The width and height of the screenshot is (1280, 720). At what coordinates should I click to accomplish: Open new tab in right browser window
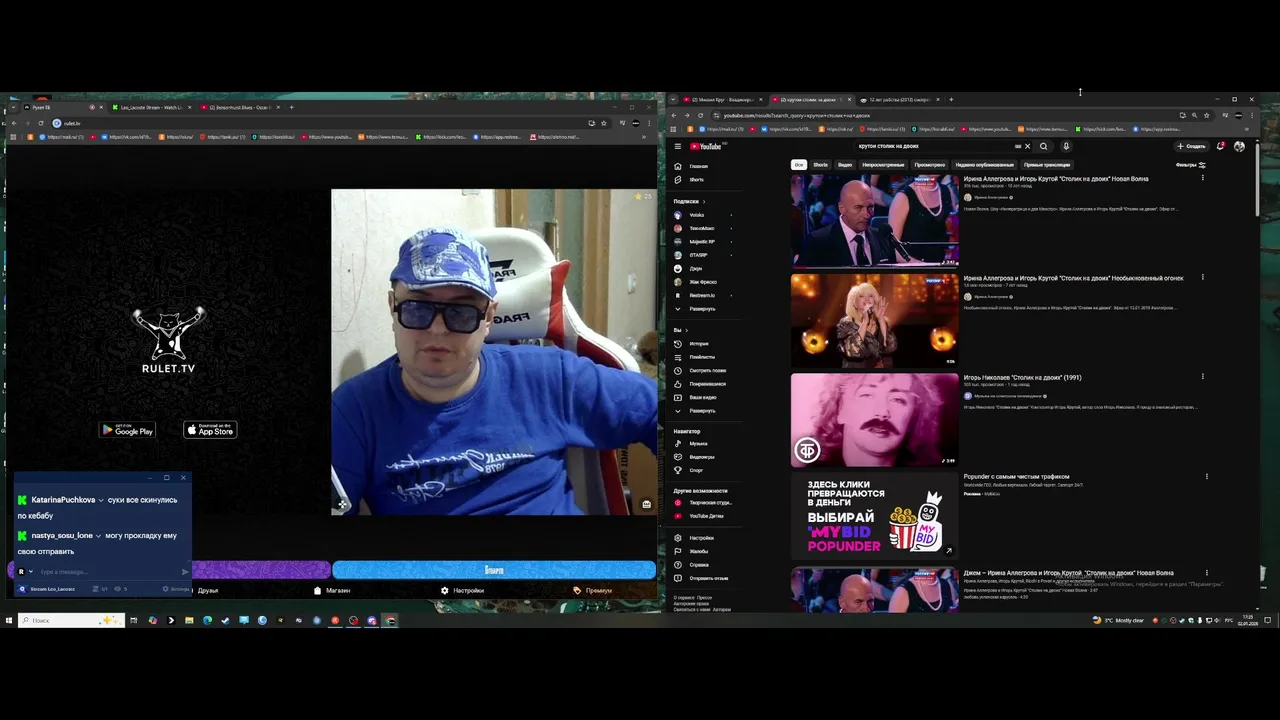coord(951,100)
